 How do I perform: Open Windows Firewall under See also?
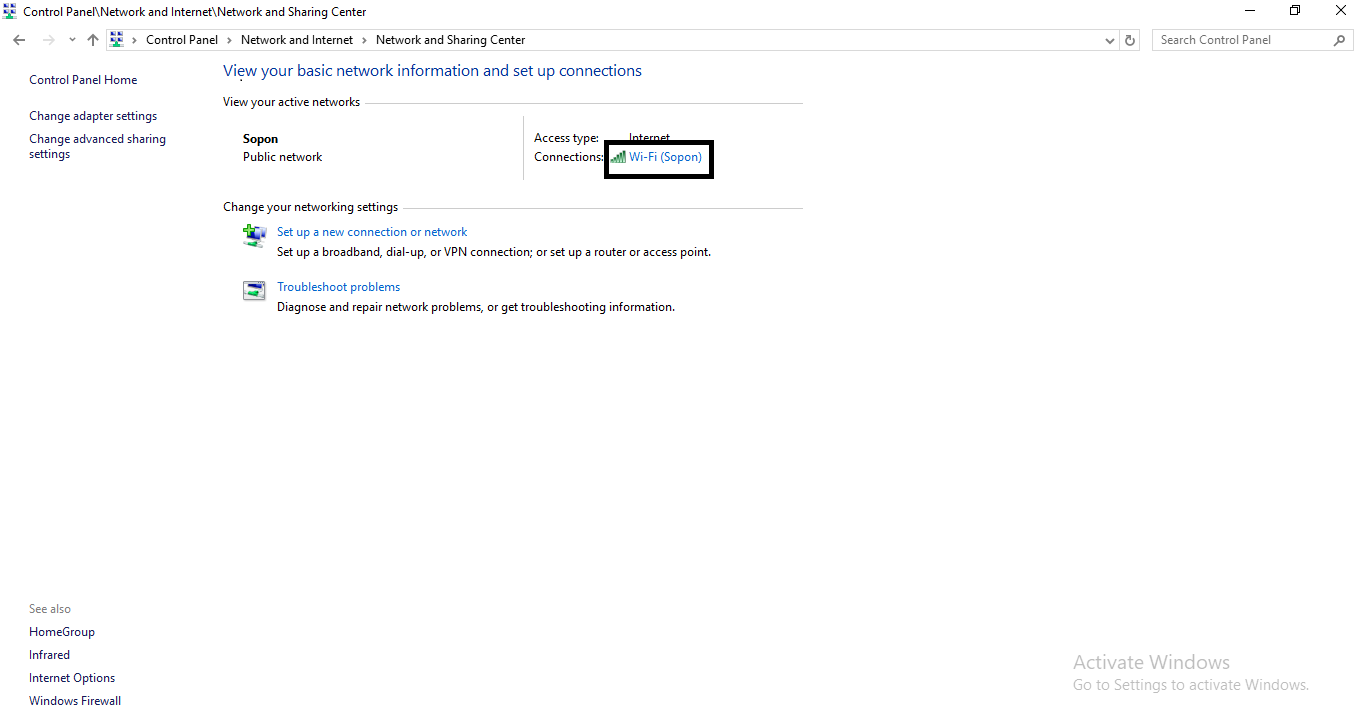click(x=75, y=701)
